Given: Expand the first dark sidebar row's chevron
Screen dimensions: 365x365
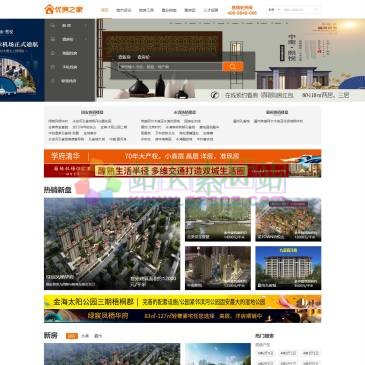Looking at the screenshot, I should coord(86,25).
